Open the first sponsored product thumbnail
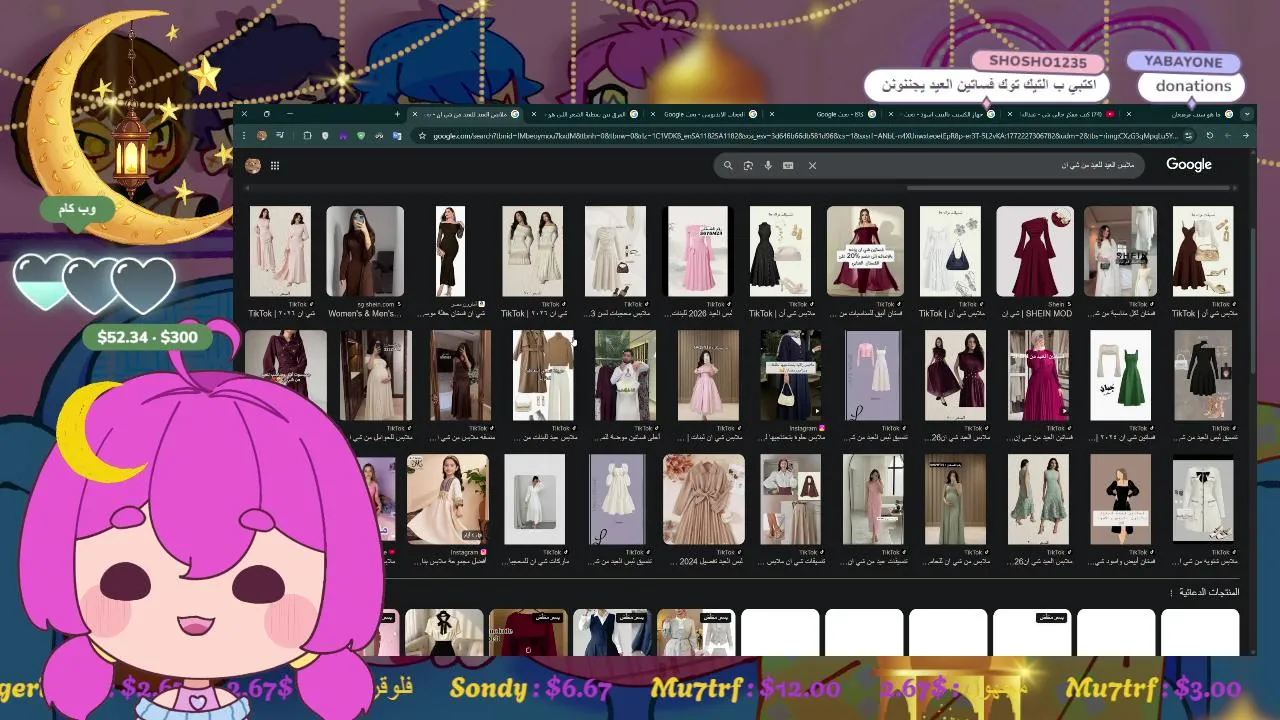The height and width of the screenshot is (720, 1280). pyautogui.click(x=1200, y=632)
